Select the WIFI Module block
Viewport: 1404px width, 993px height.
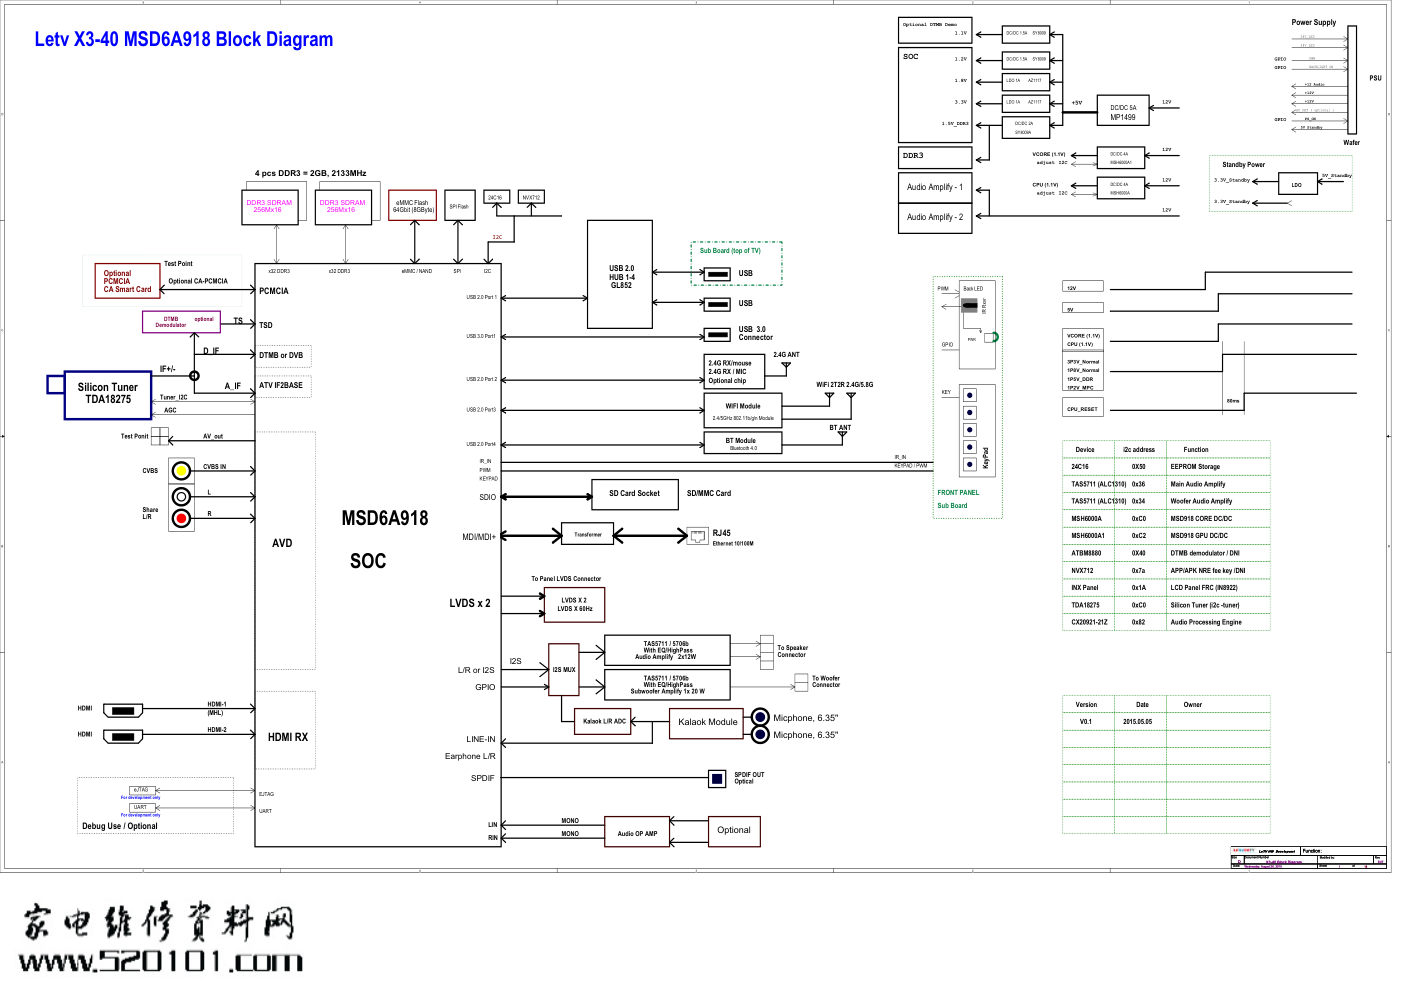pyautogui.click(x=743, y=410)
